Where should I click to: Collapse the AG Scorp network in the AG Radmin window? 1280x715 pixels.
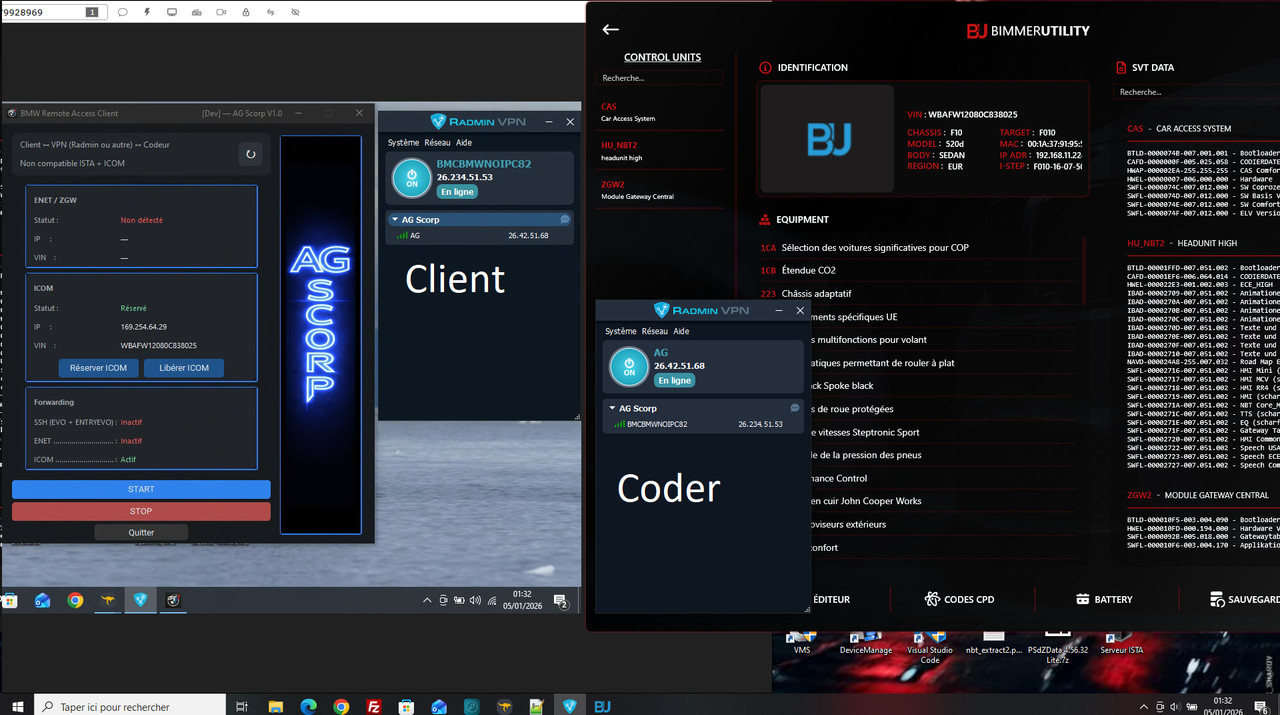pyautogui.click(x=612, y=408)
